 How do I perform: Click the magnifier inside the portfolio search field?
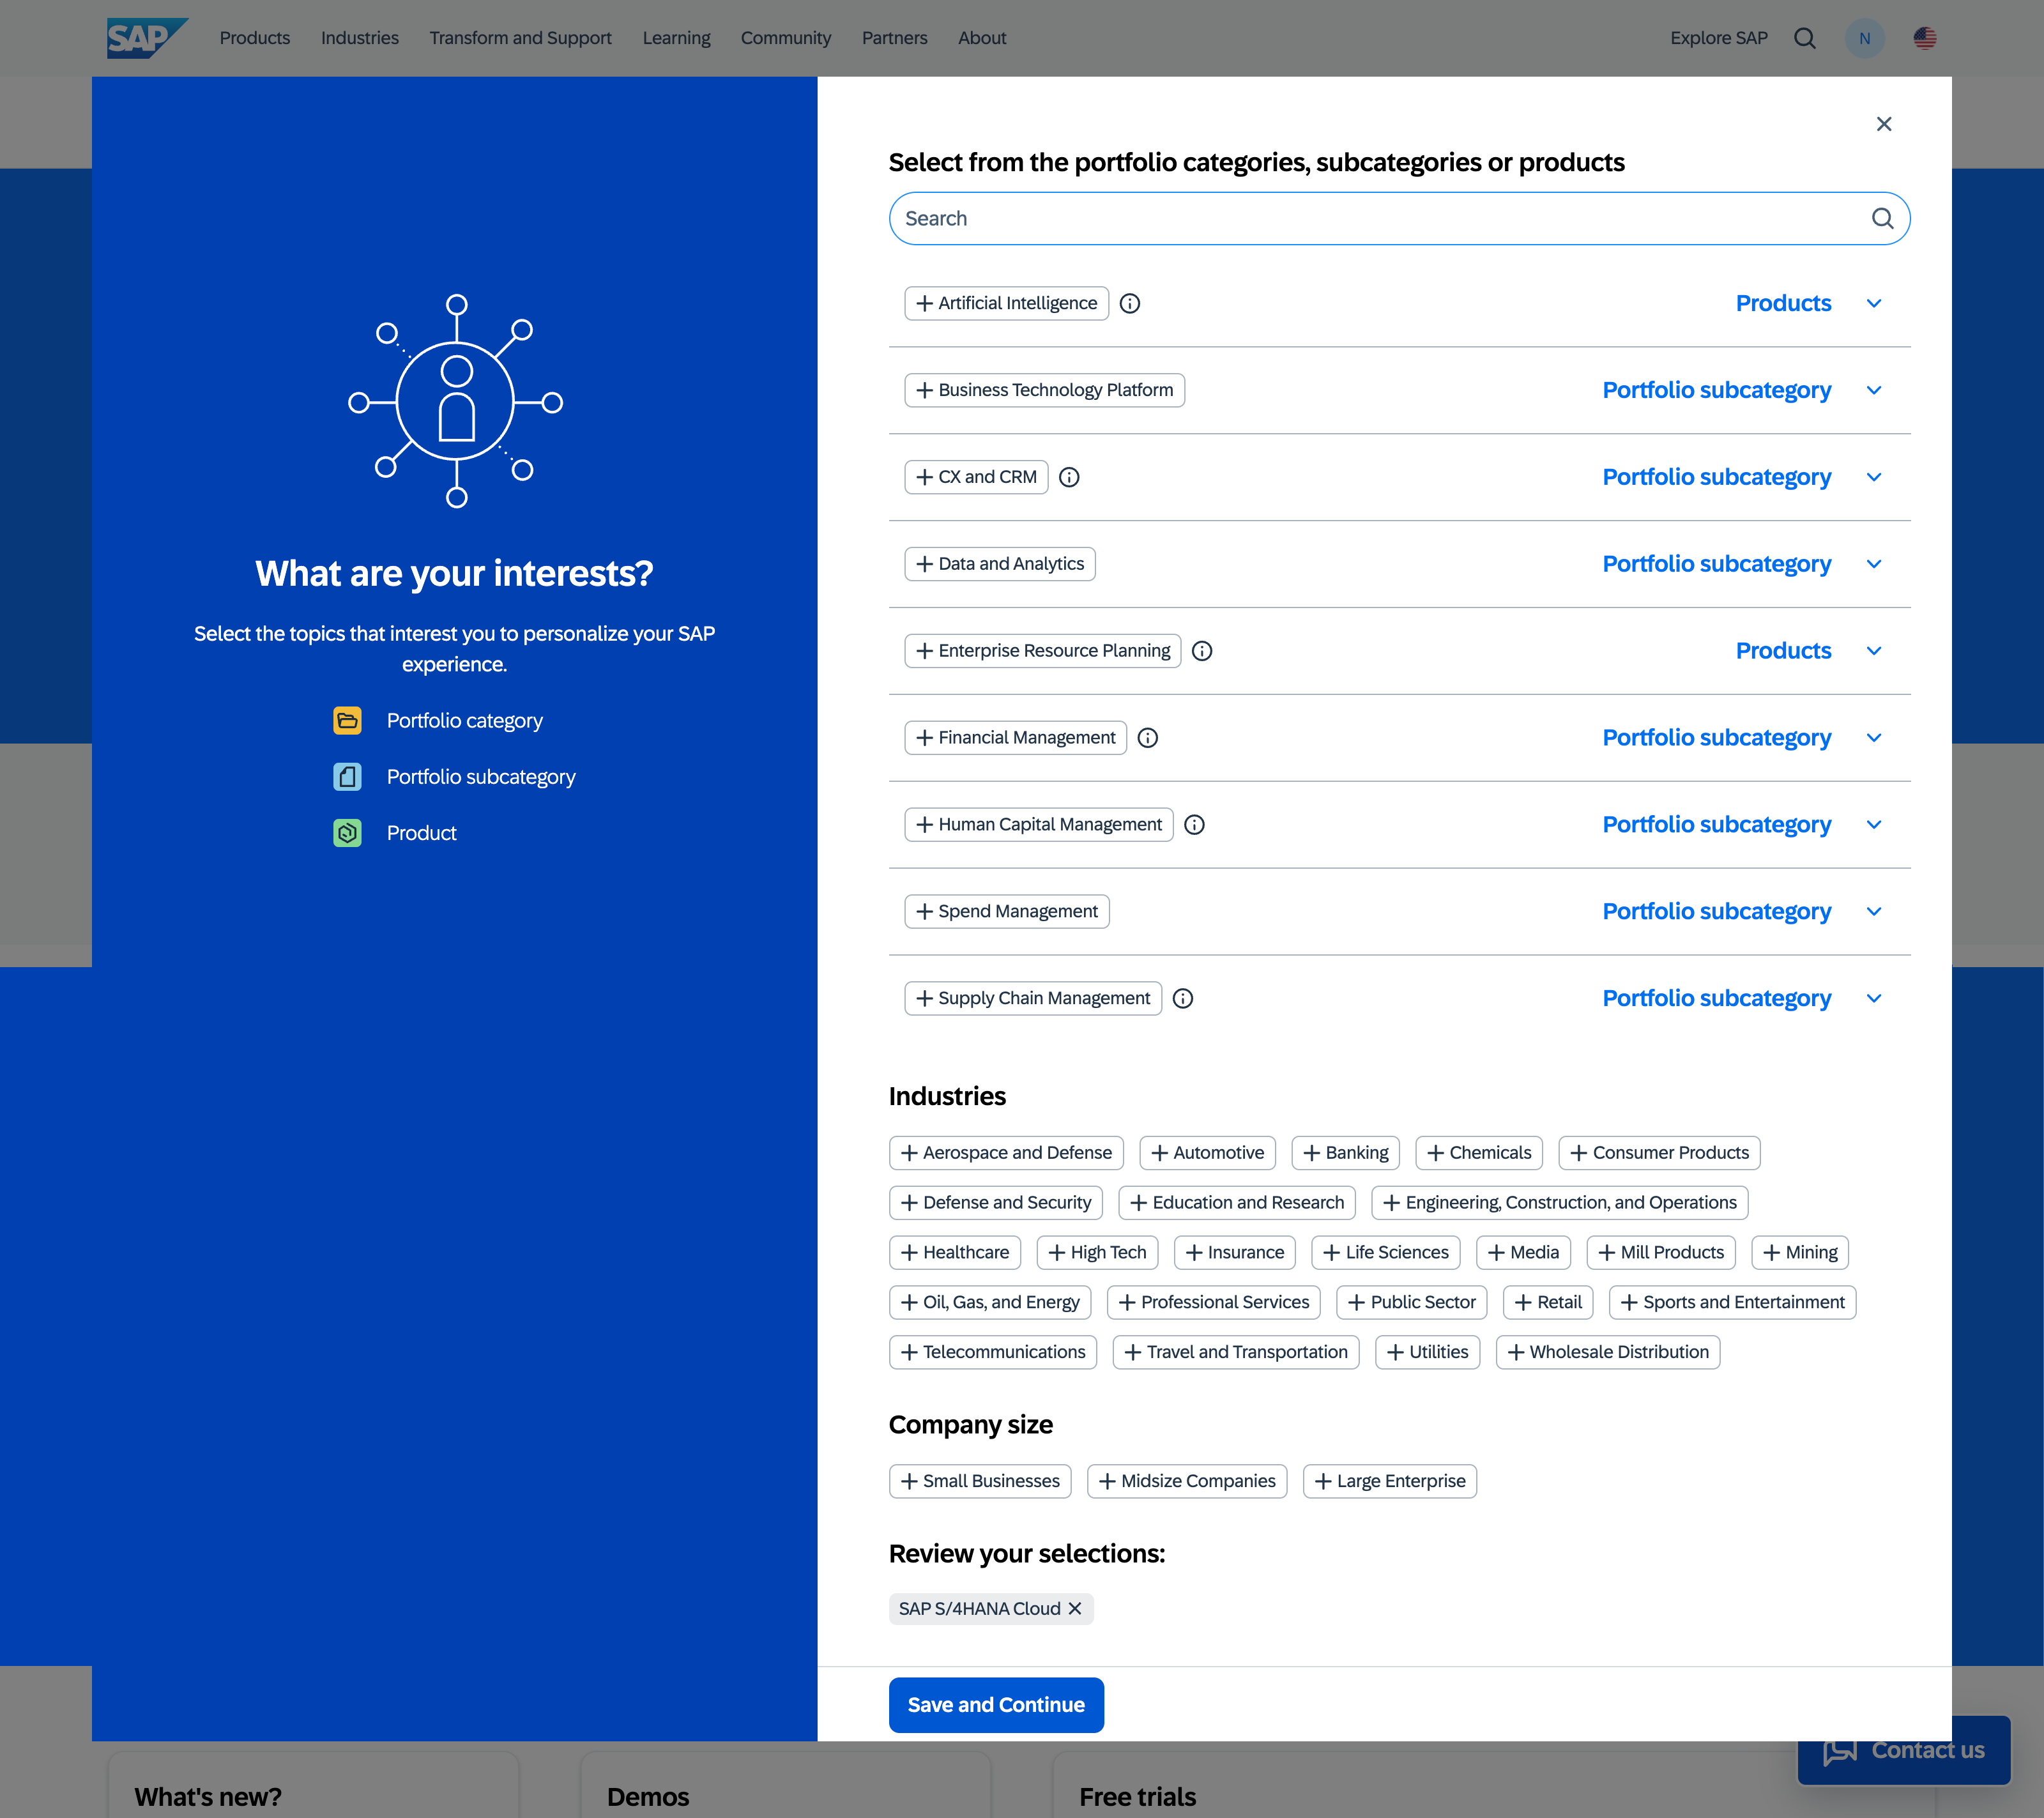[1882, 218]
